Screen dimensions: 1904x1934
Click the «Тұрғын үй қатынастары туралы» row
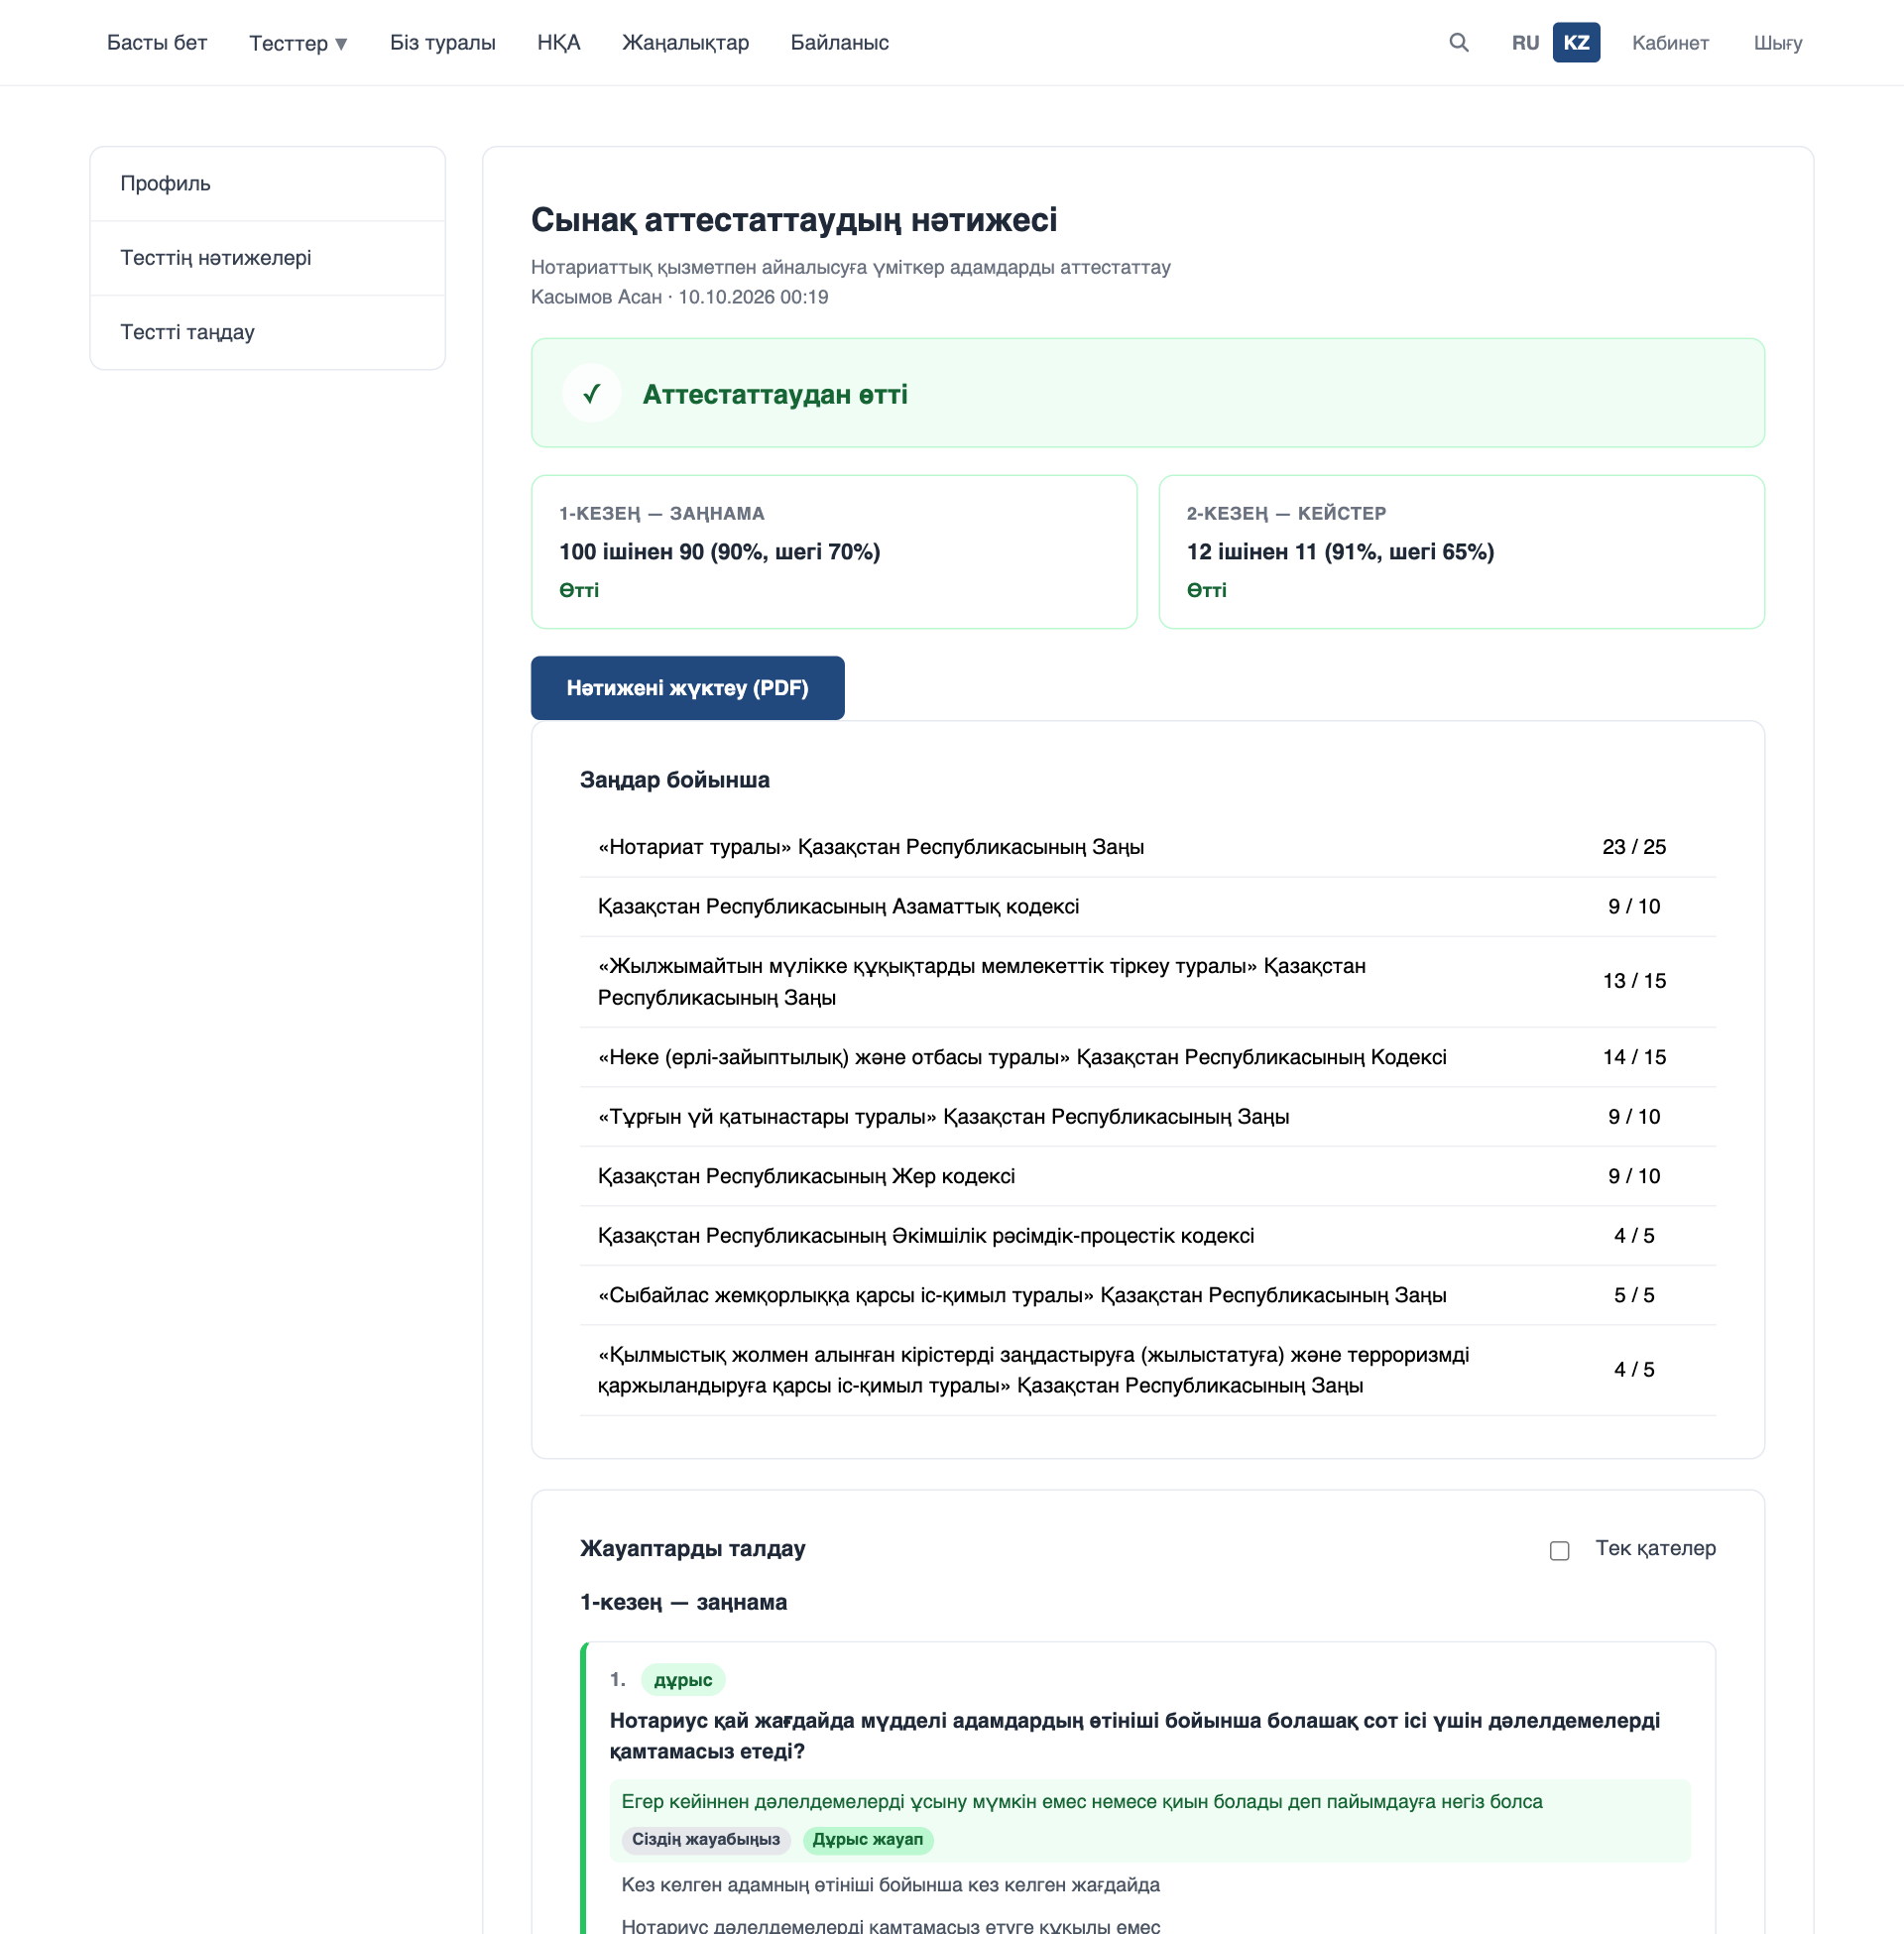pyautogui.click(x=1147, y=1116)
